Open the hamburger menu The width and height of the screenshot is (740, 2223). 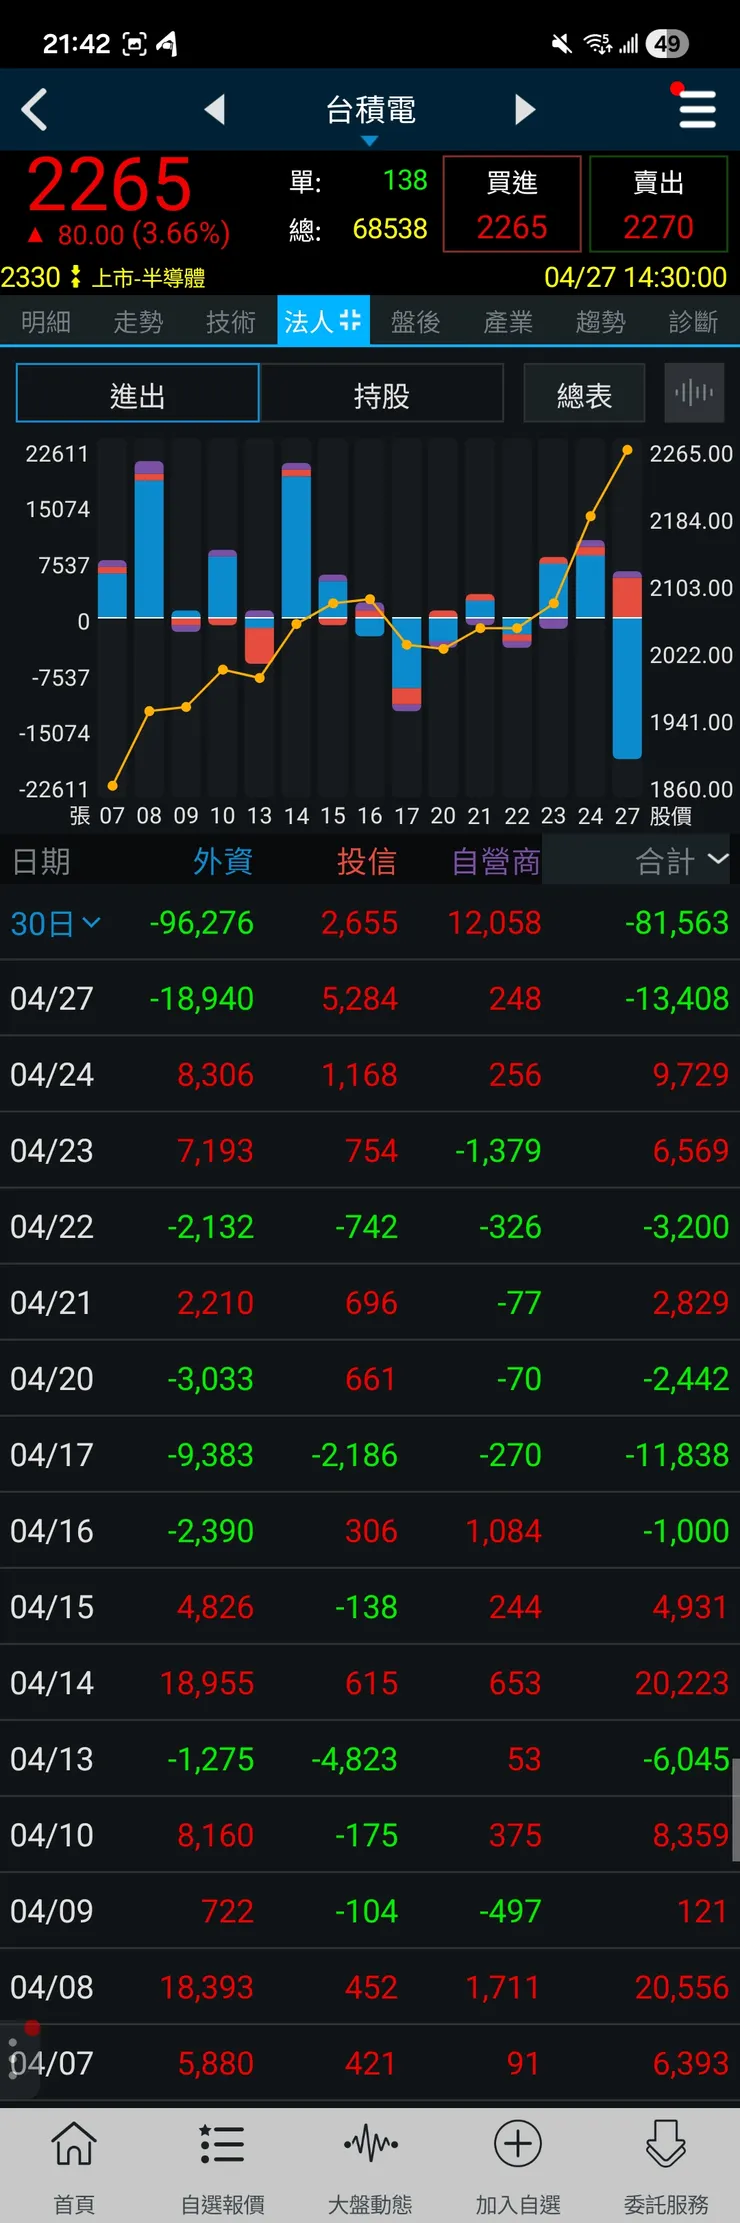pyautogui.click(x=697, y=109)
